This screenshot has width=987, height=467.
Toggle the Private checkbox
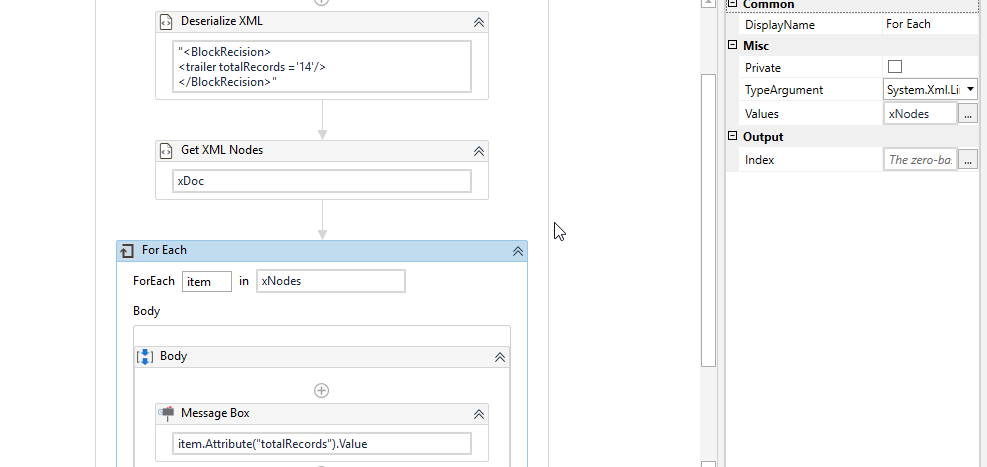[x=894, y=67]
